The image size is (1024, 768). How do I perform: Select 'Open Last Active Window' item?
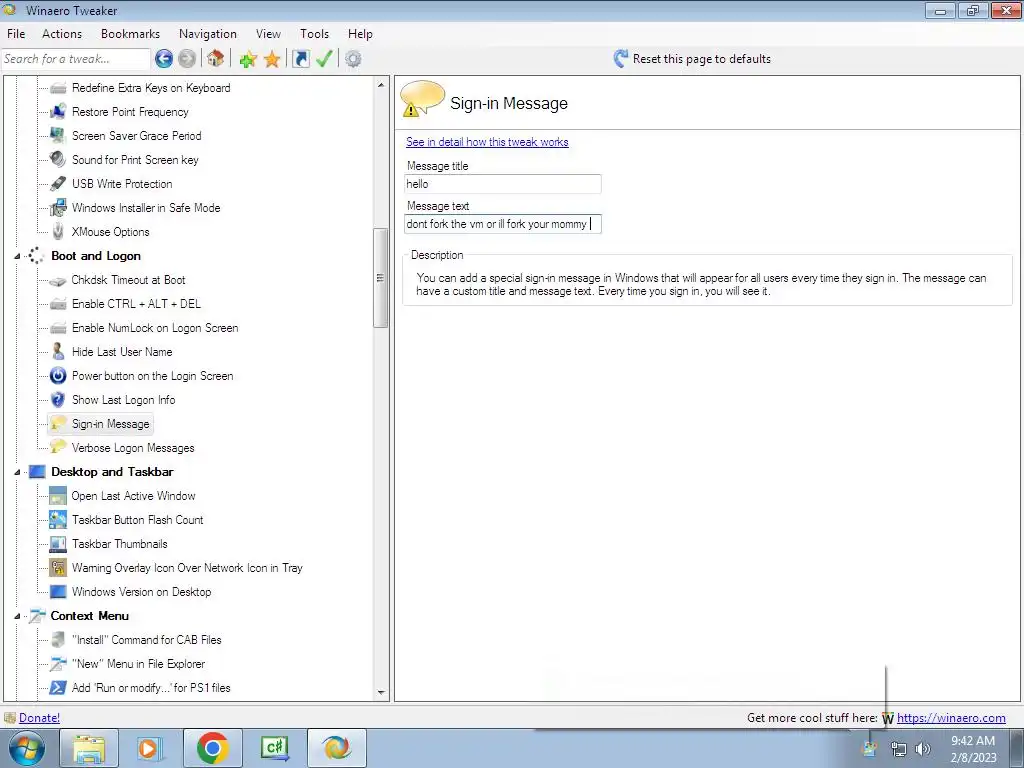[x=133, y=496]
